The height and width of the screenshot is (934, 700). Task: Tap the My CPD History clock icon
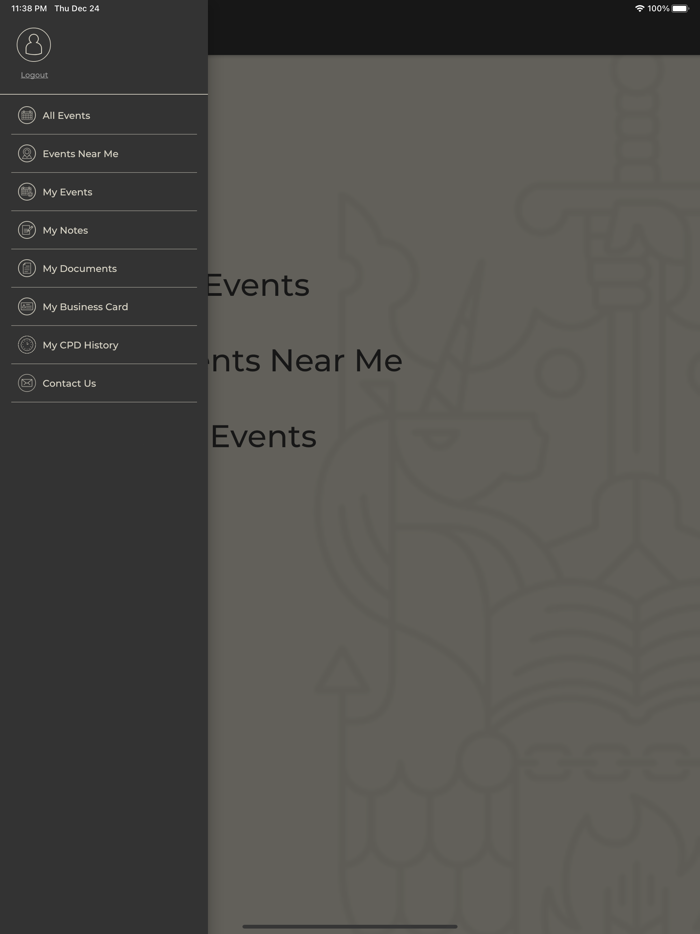tap(26, 344)
